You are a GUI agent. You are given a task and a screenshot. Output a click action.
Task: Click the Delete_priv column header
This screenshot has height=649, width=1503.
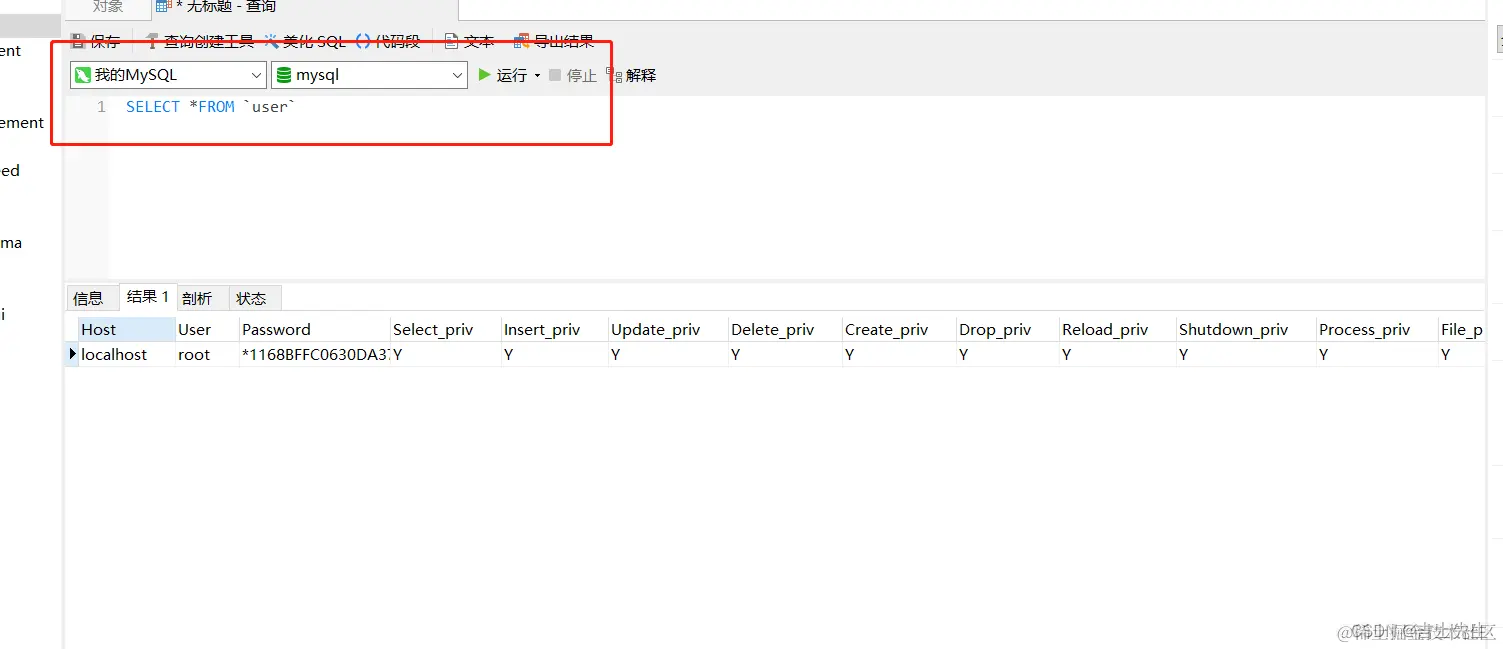click(785, 329)
